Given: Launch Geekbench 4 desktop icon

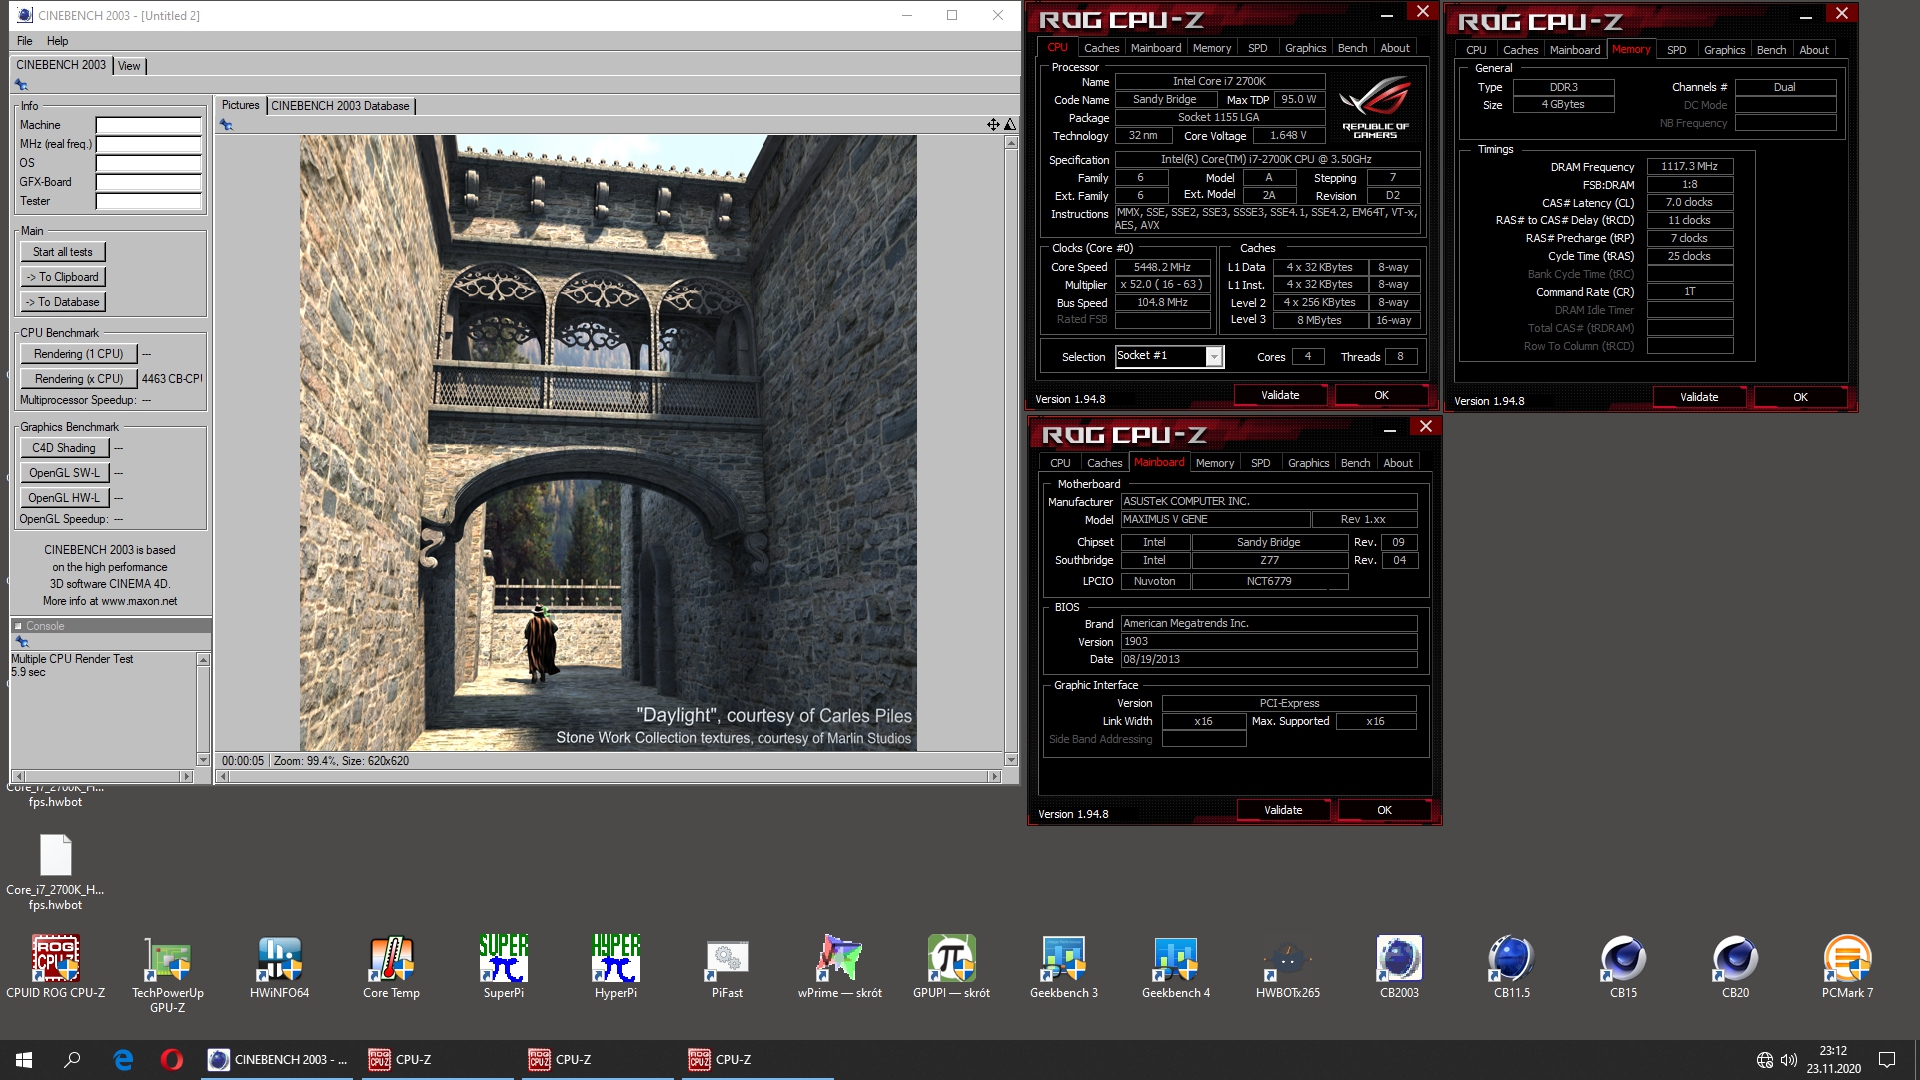Looking at the screenshot, I should (x=1176, y=966).
